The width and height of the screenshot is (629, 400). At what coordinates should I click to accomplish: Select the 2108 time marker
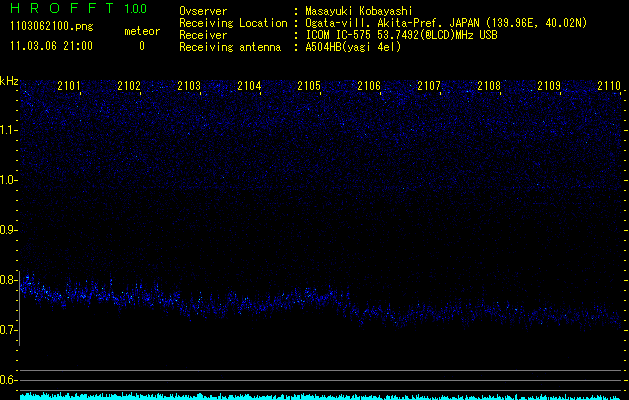coord(489,87)
